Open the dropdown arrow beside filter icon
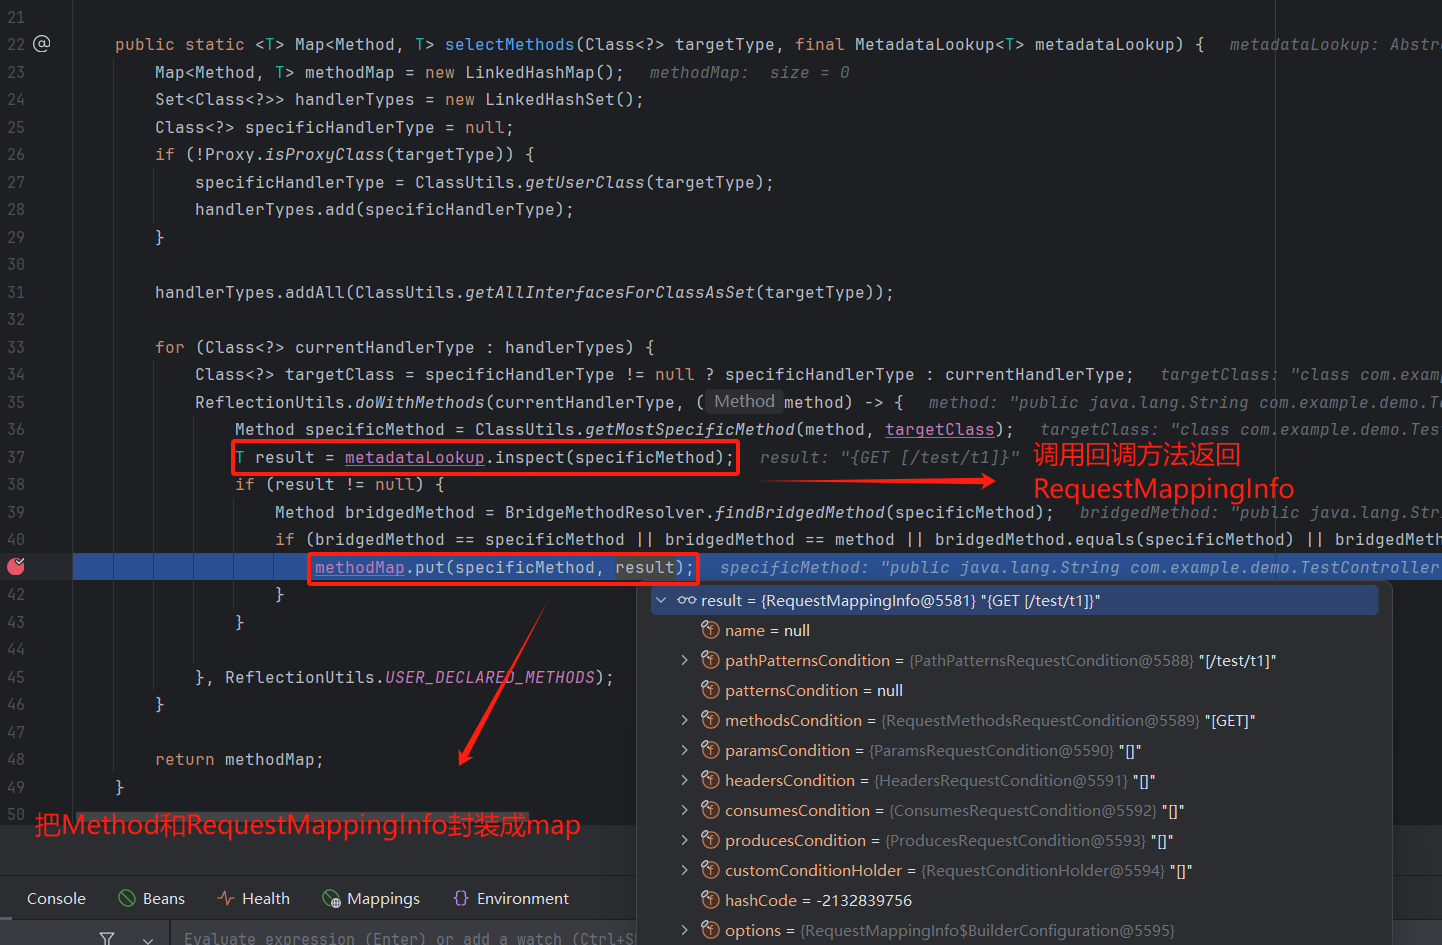1442x945 pixels. (x=148, y=938)
